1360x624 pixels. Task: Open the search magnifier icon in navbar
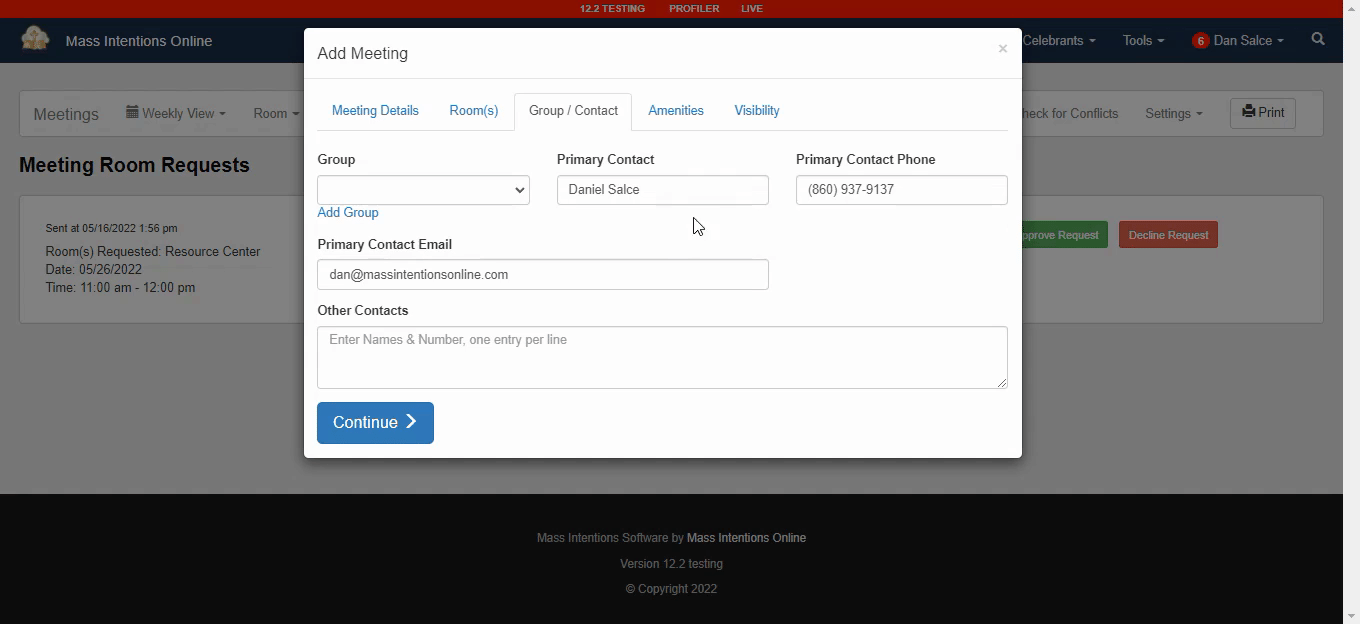tap(1318, 40)
